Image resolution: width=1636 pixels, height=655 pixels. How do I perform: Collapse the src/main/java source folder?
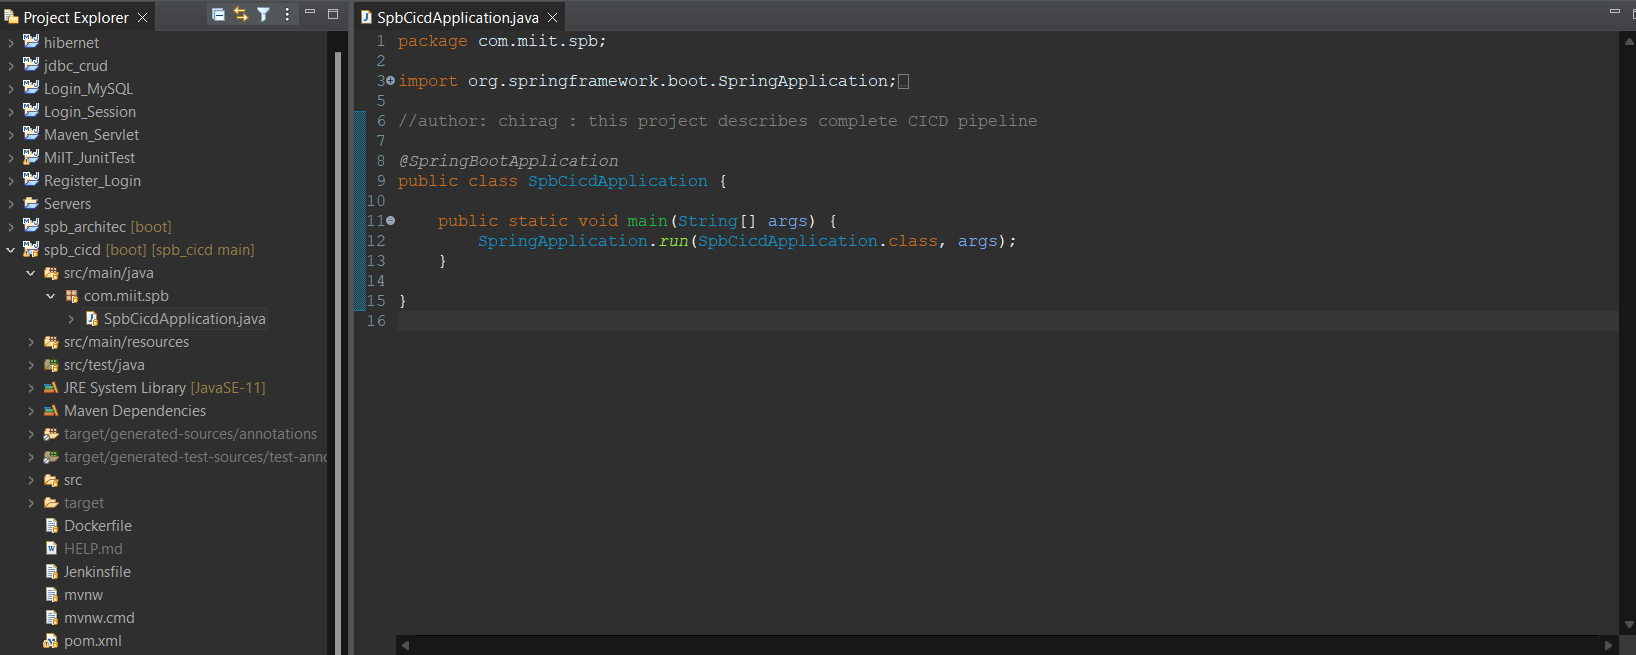tap(31, 273)
